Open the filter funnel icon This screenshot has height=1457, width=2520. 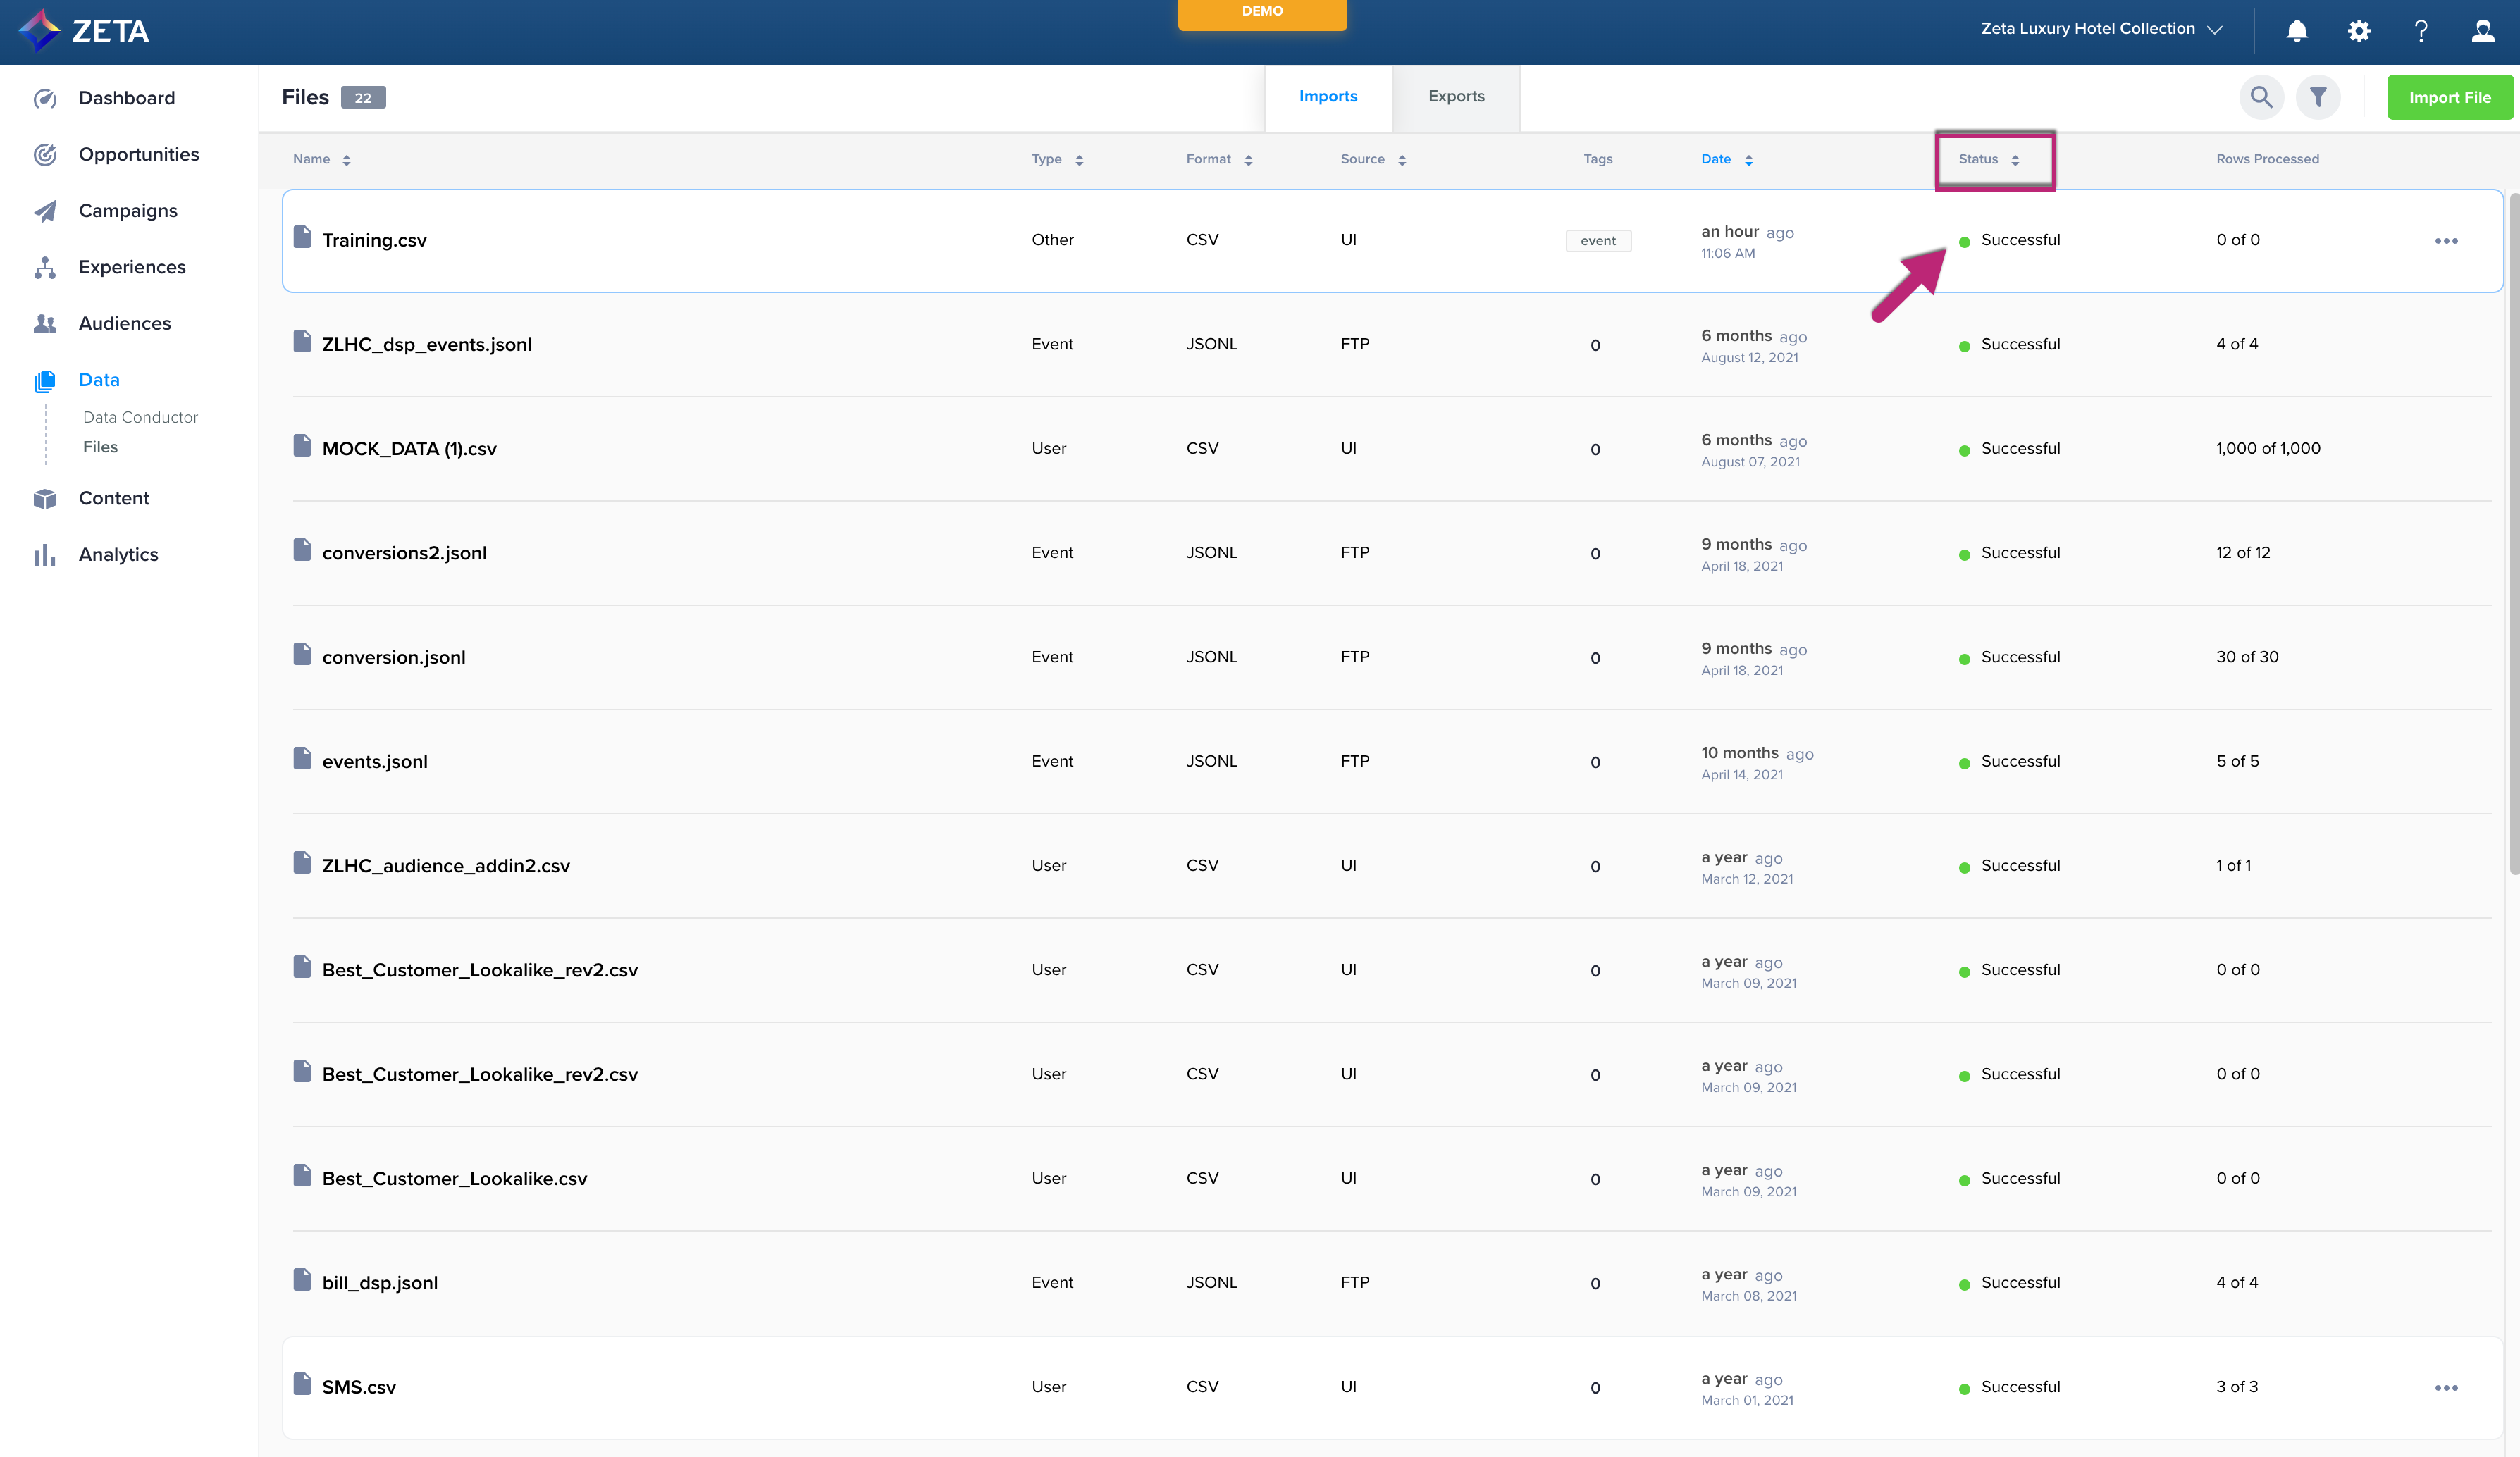(x=2318, y=97)
